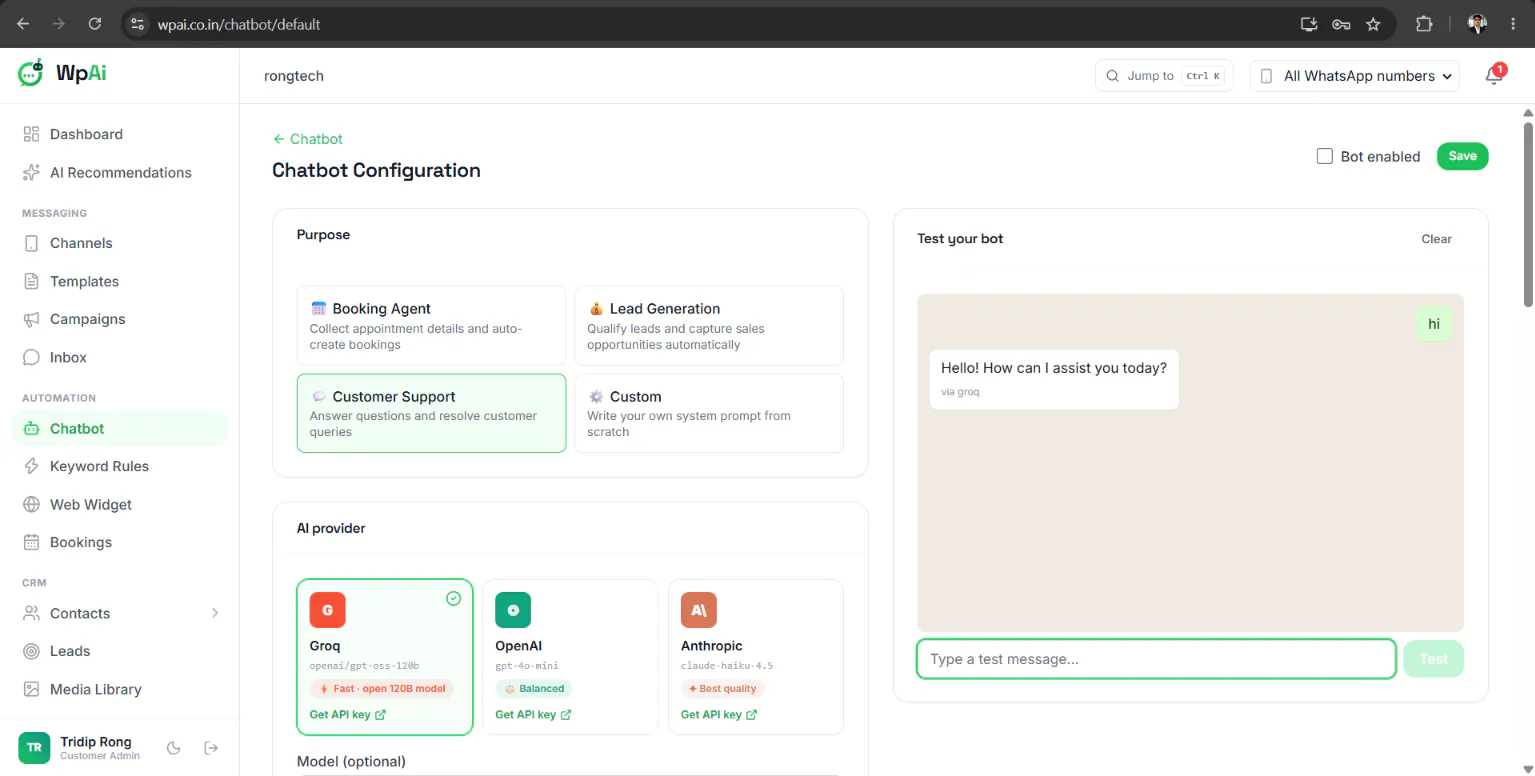The width and height of the screenshot is (1535, 776).
Task: Open the notifications bell
Action: (x=1494, y=76)
